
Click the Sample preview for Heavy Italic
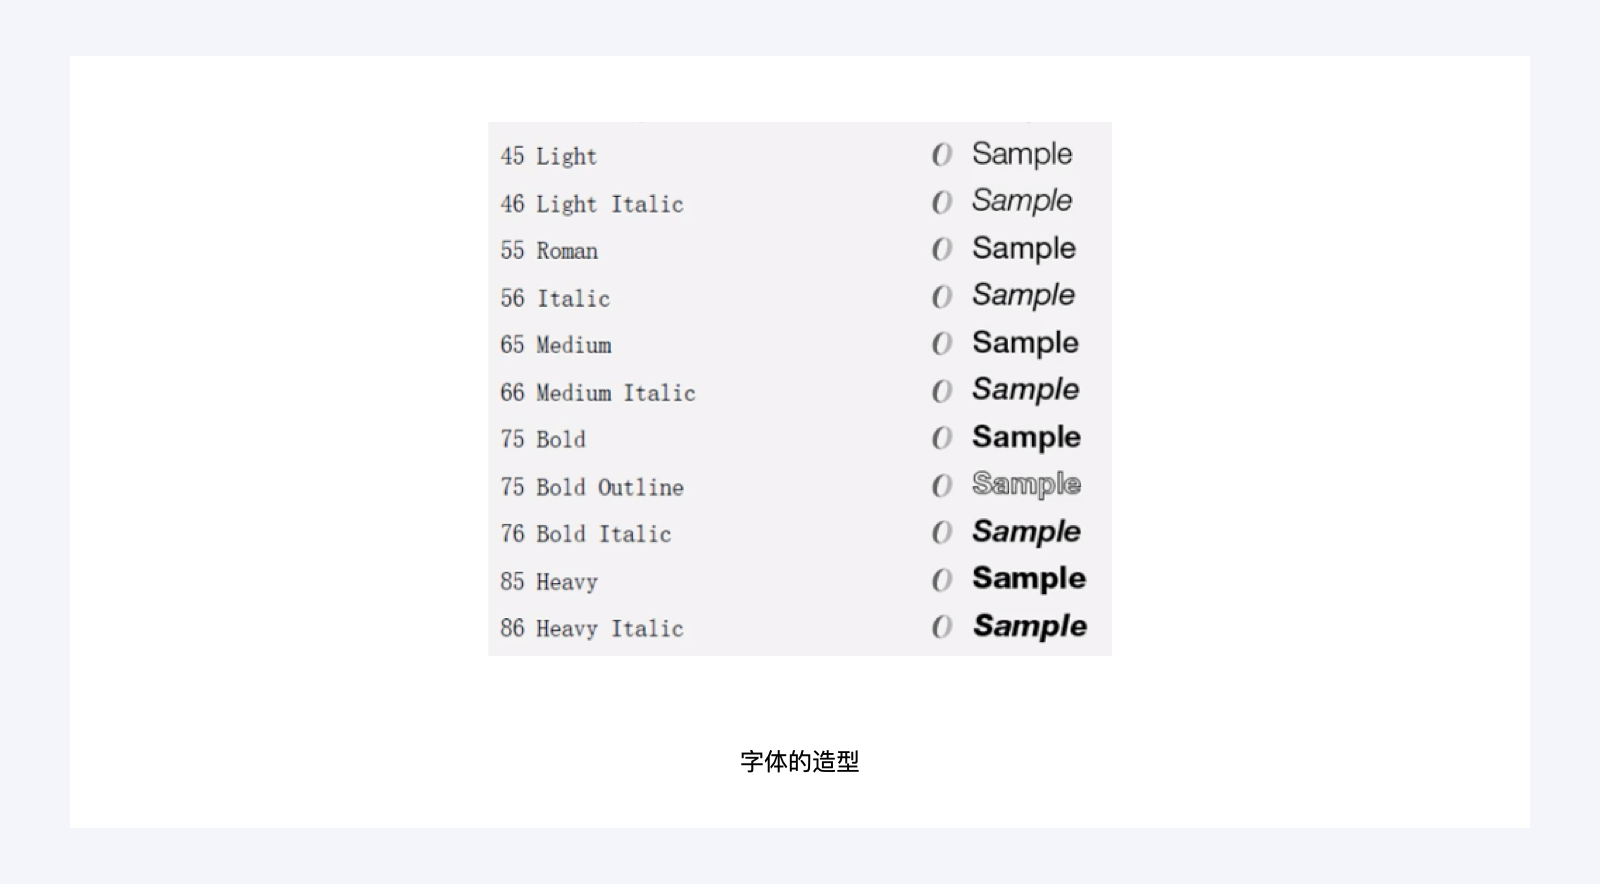click(x=1029, y=626)
